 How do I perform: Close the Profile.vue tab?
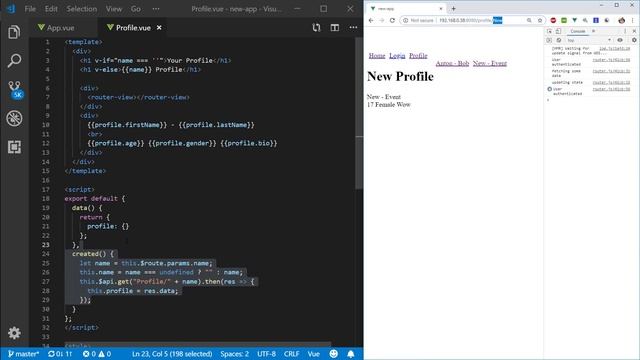tap(159, 28)
